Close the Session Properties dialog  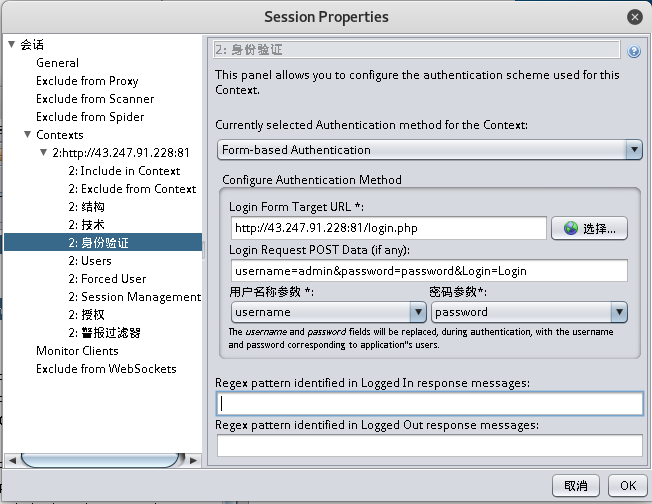635,17
